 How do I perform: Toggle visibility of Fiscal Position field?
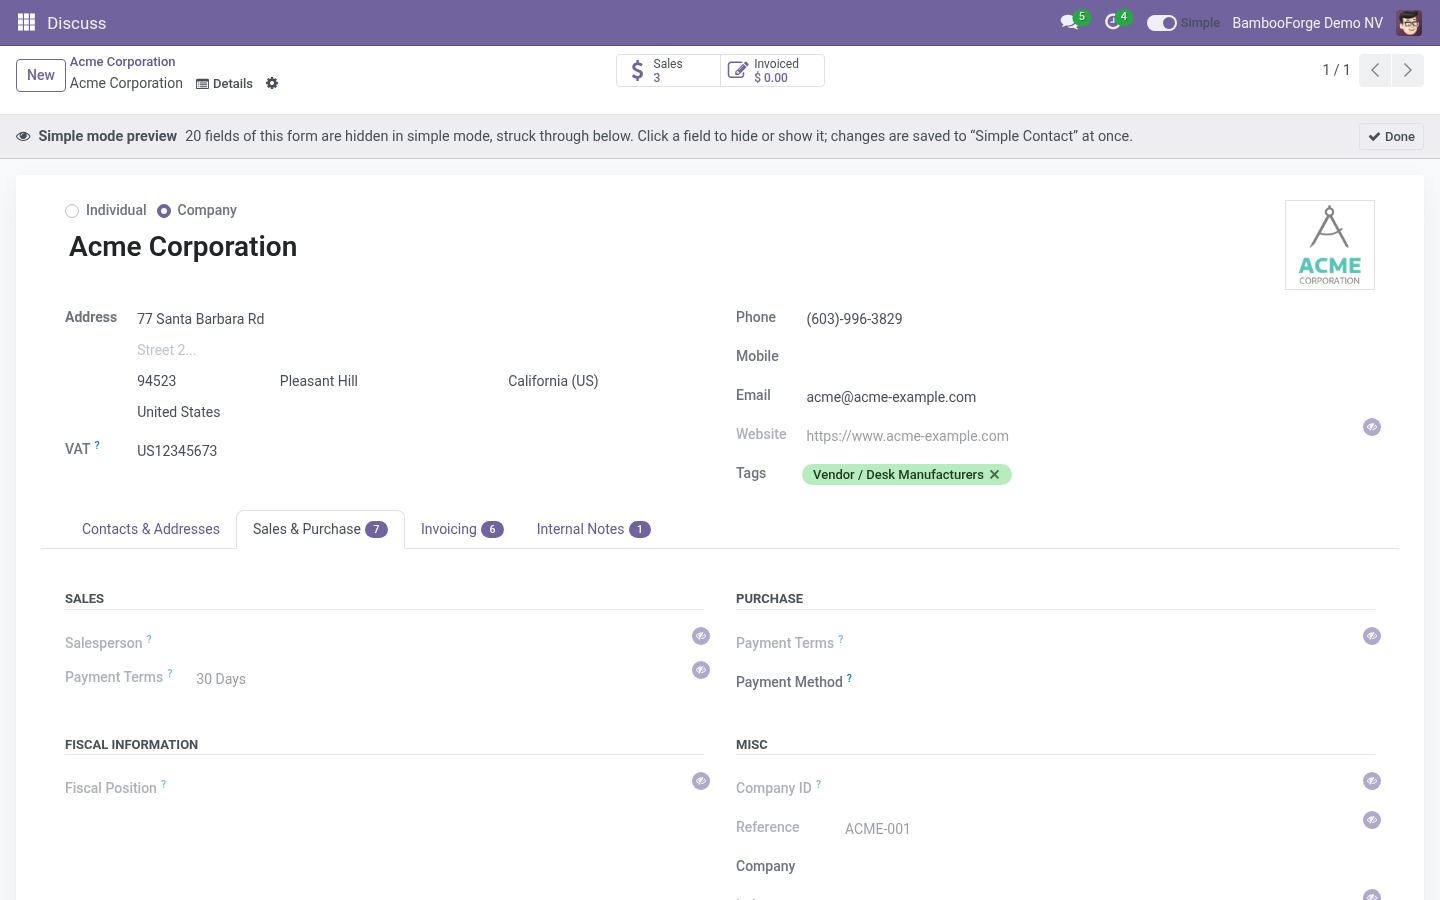(701, 781)
